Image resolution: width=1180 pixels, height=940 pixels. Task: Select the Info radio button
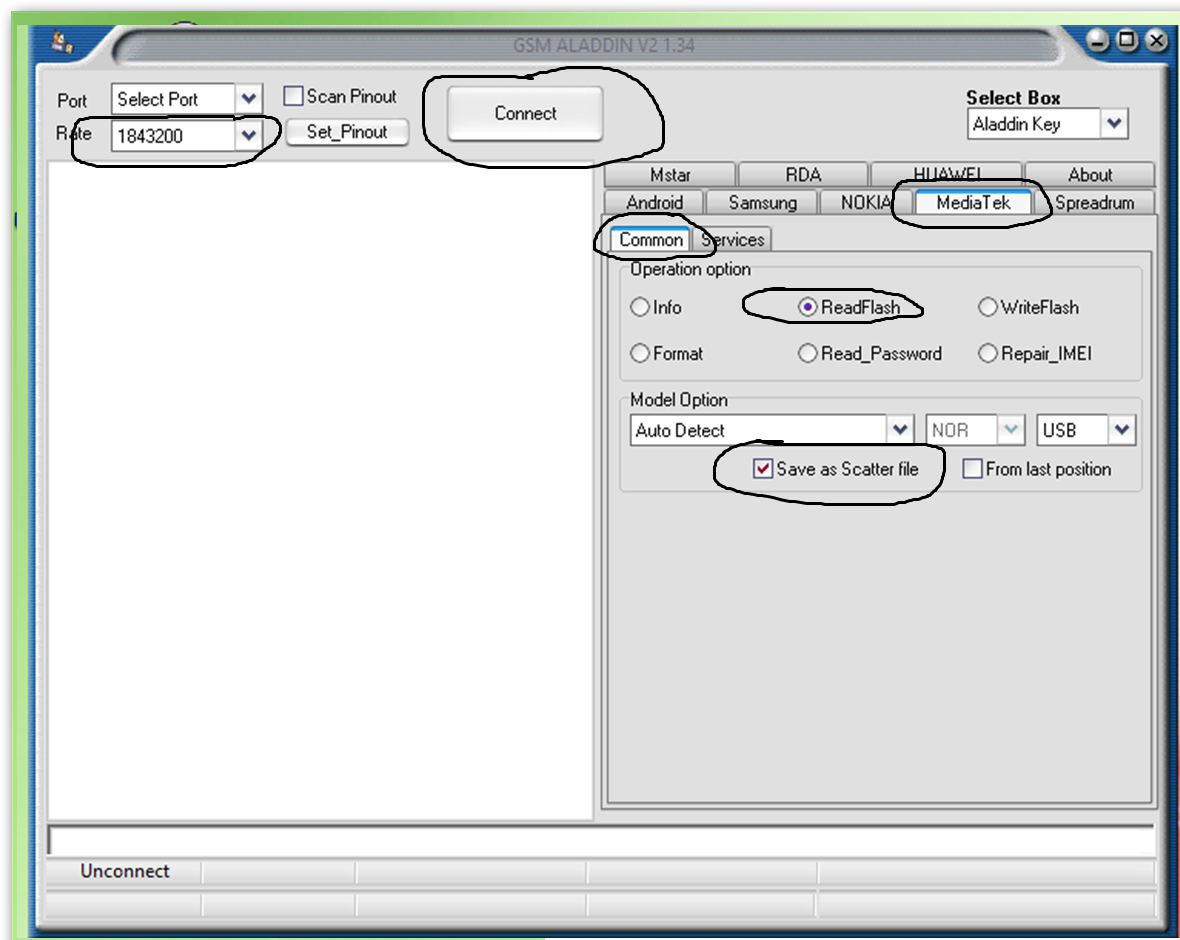(x=640, y=308)
